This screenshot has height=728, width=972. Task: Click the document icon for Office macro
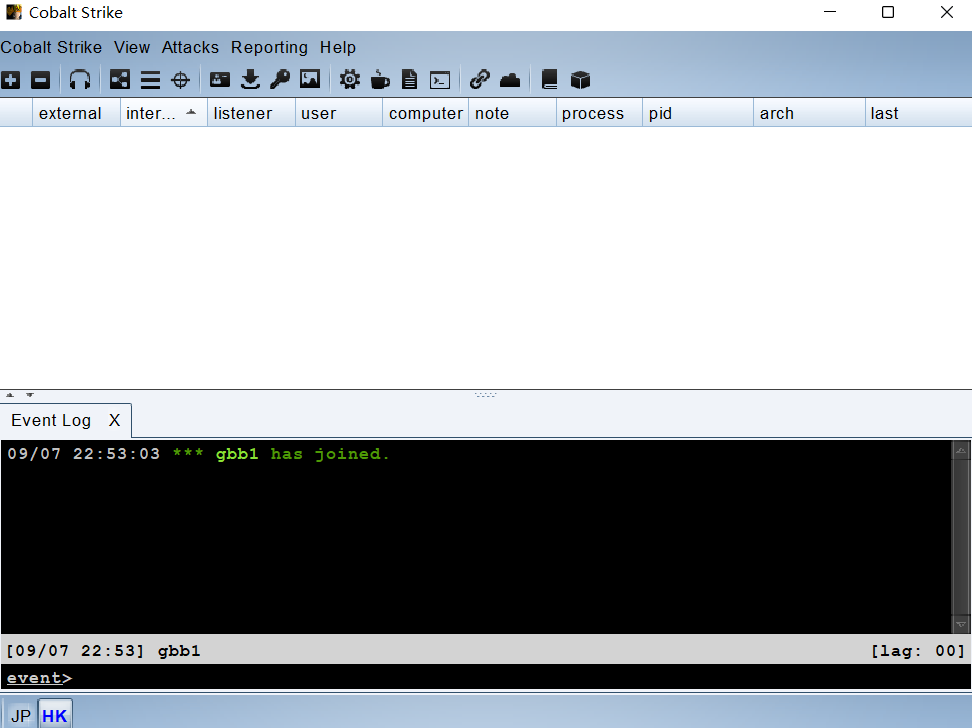(x=410, y=80)
